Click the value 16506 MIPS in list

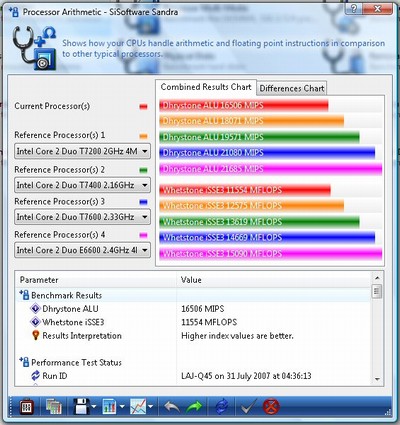203,309
